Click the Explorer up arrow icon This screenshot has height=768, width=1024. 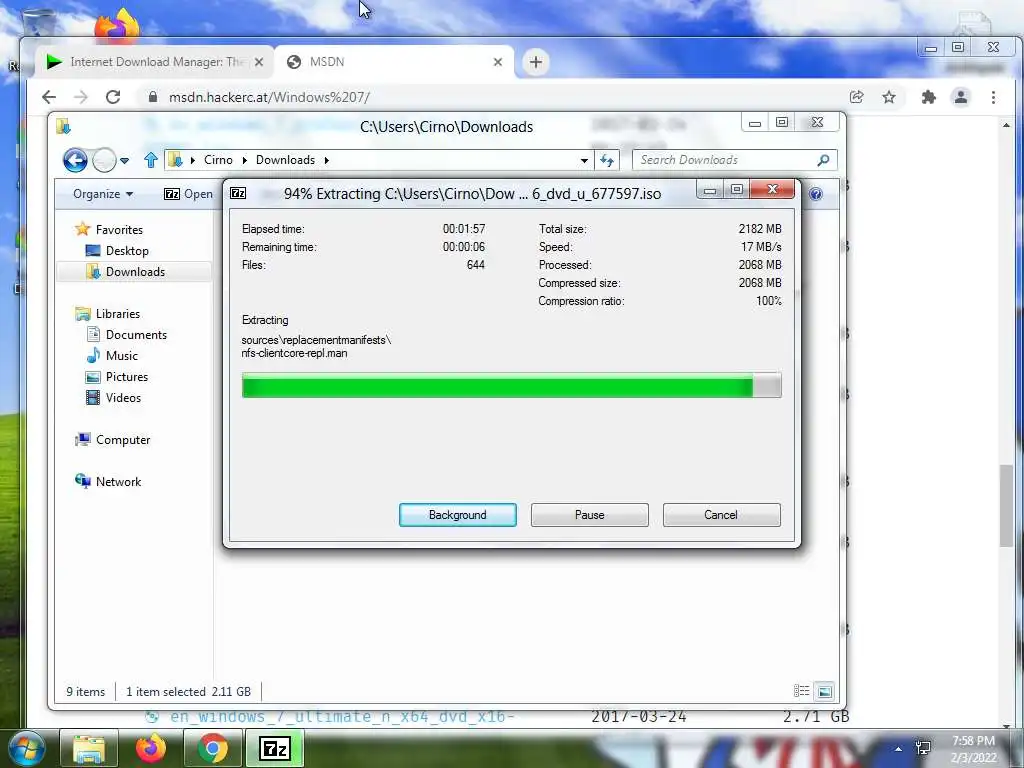[151, 160]
